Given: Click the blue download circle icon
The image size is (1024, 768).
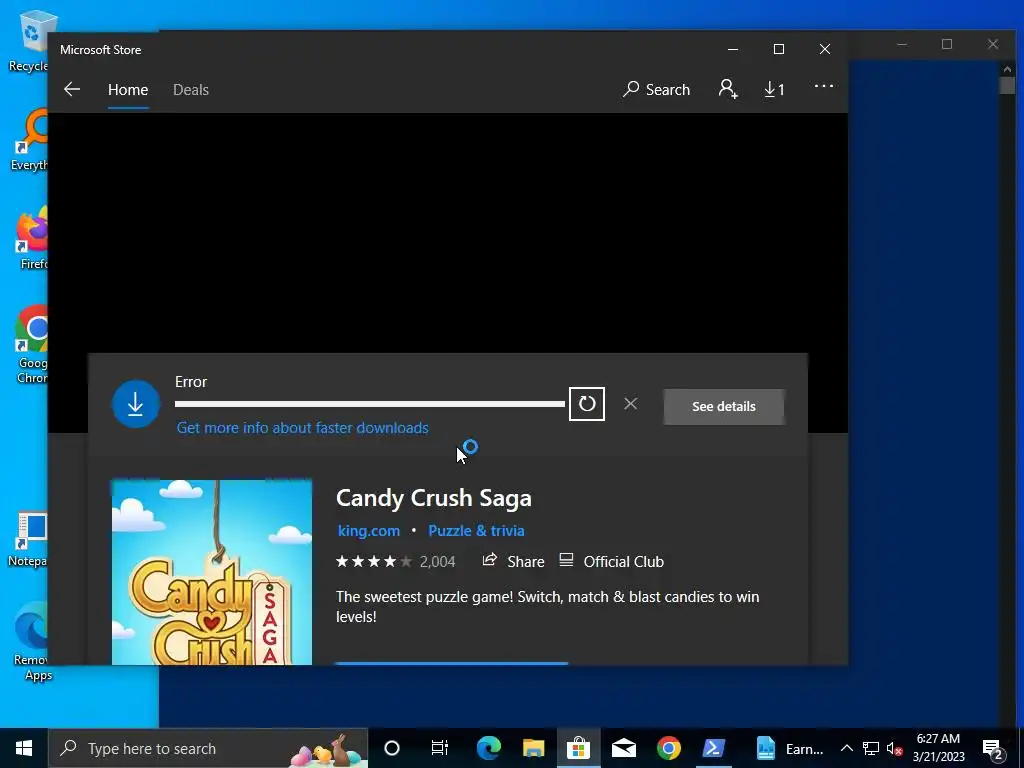Looking at the screenshot, I should click(x=136, y=404).
